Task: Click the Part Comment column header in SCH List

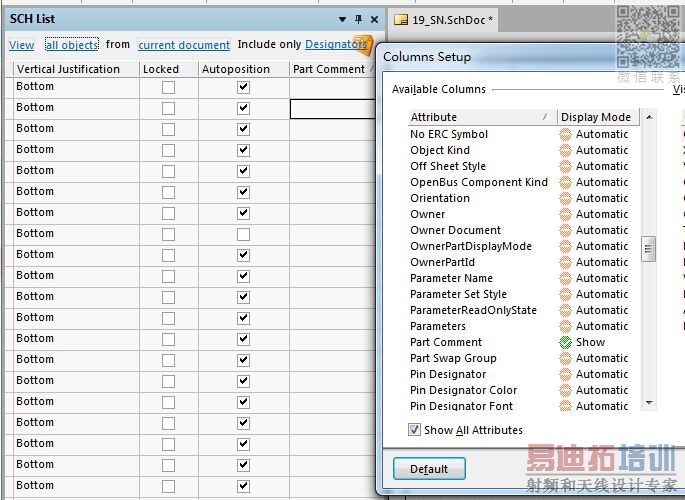Action: (332, 69)
